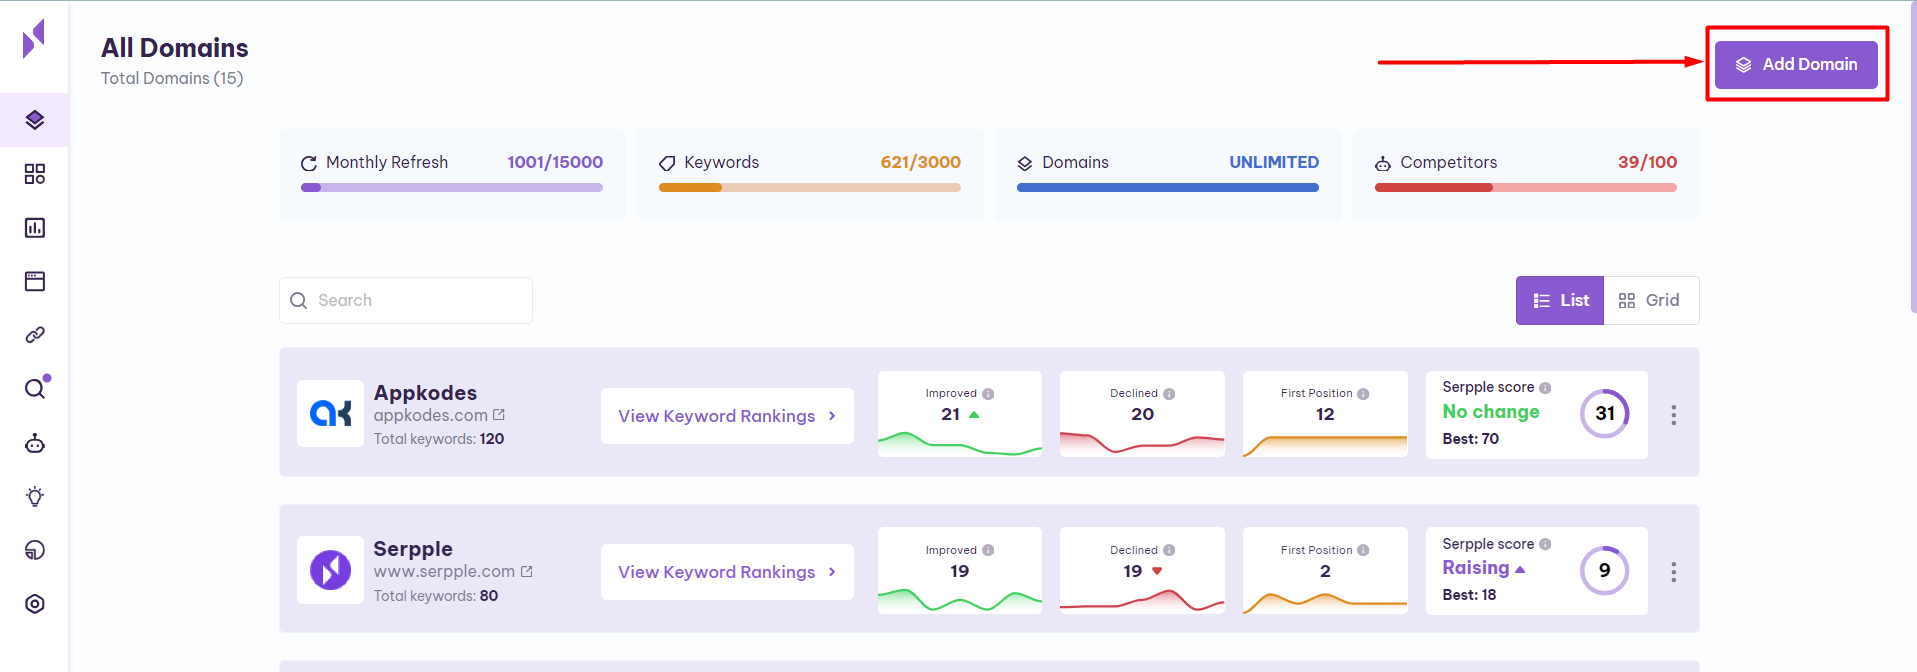The image size is (1917, 672).
Task: Click the "No change" score status
Action: point(1491,412)
